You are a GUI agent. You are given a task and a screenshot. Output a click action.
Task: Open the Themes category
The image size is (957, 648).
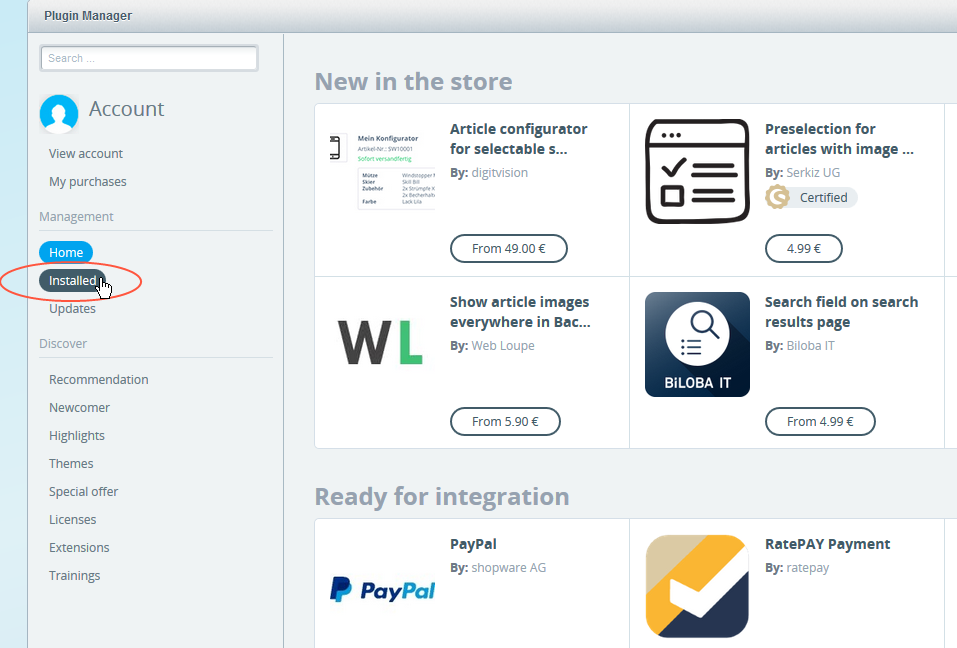71,463
